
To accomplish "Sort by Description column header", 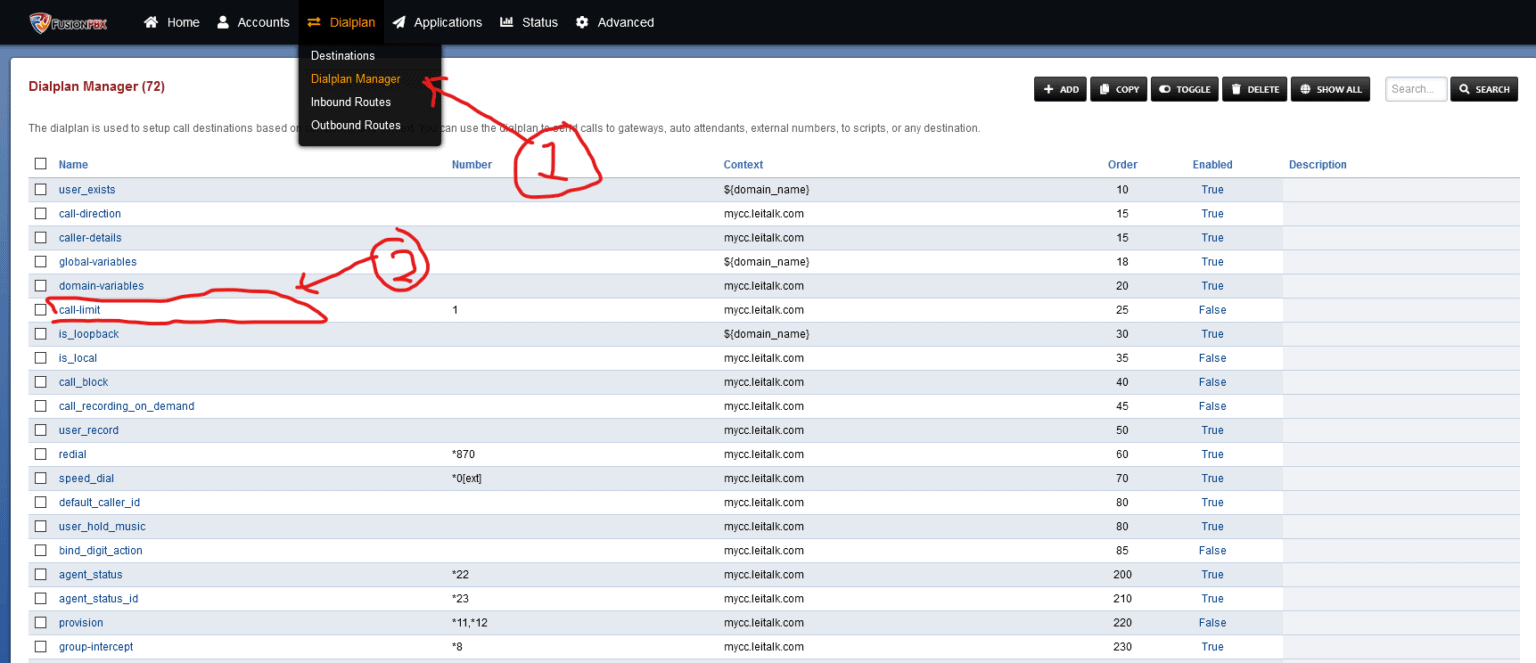I will click(1318, 165).
